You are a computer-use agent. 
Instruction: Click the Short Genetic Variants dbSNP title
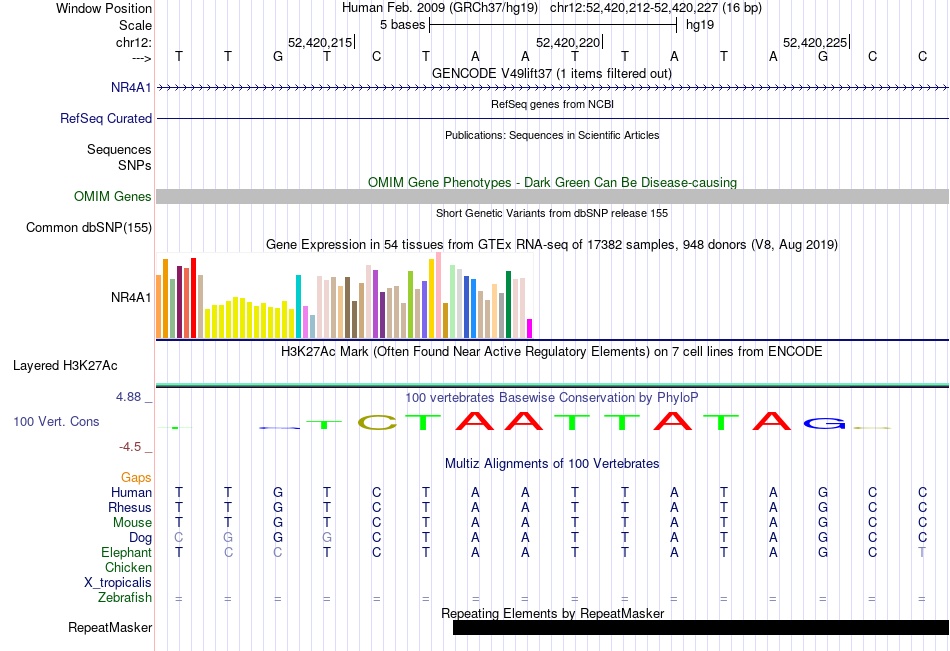tap(552, 213)
